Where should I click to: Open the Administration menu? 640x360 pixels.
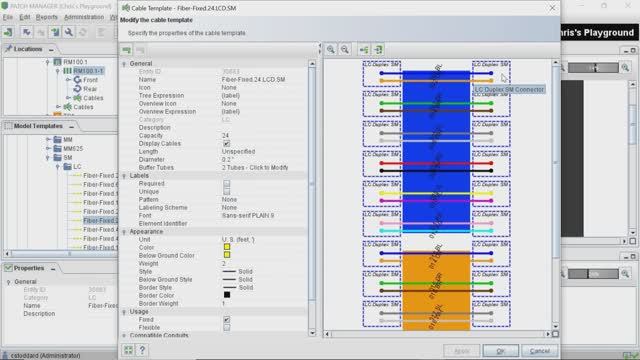click(84, 17)
